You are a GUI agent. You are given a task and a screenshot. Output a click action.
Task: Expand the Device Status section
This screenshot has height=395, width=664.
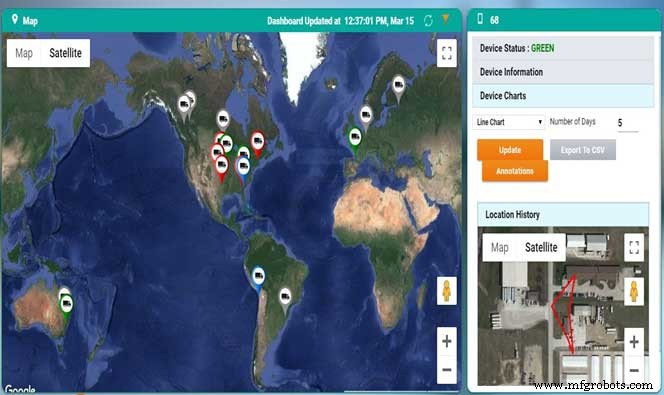[x=563, y=48]
